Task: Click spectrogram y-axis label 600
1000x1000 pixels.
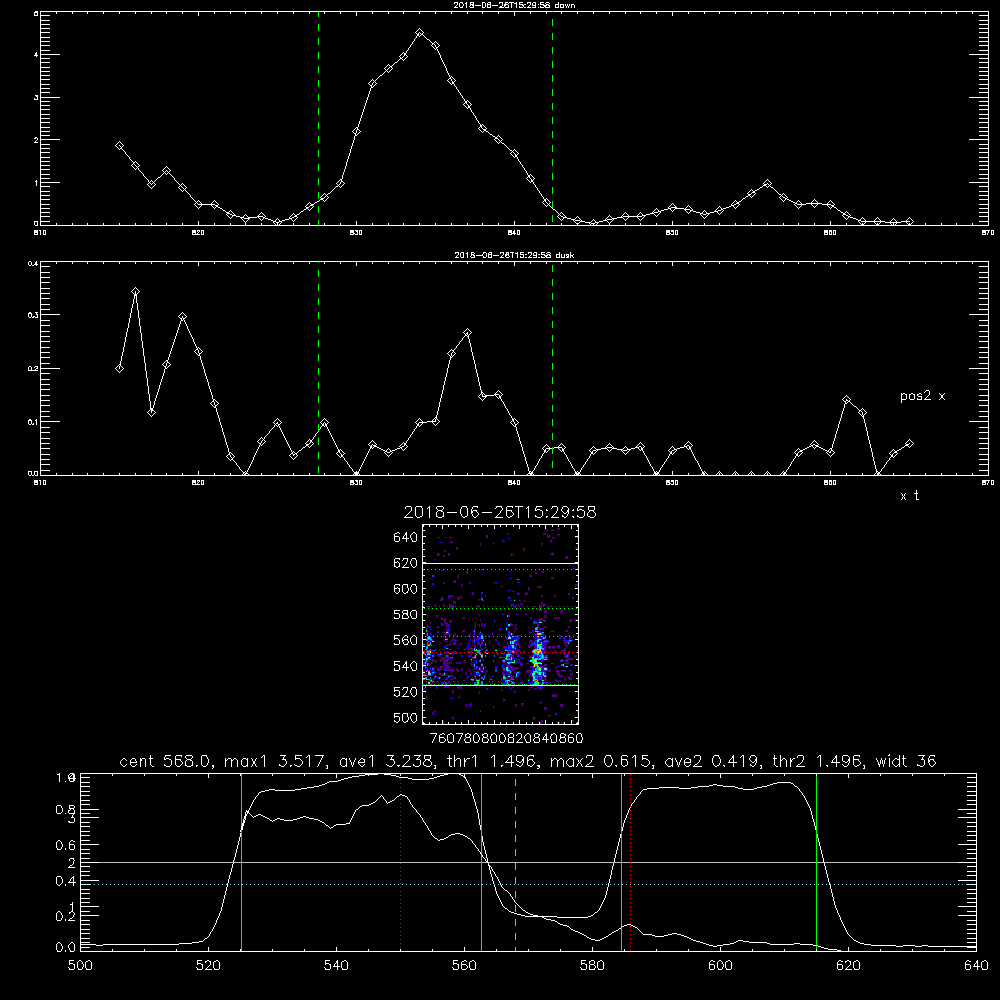Action: (406, 589)
